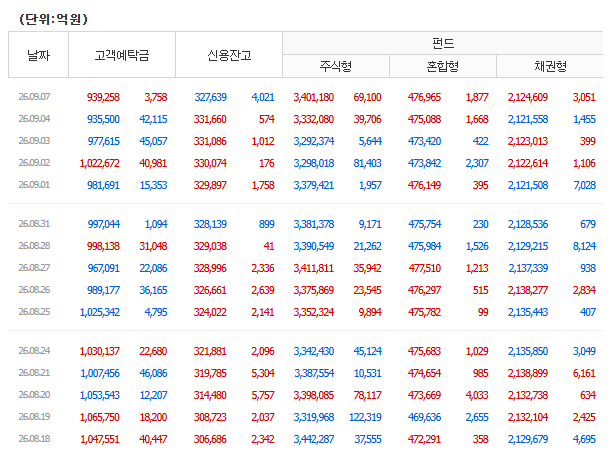Click the 주식형 sub-column header
This screenshot has height=452, width=612.
click(336, 66)
